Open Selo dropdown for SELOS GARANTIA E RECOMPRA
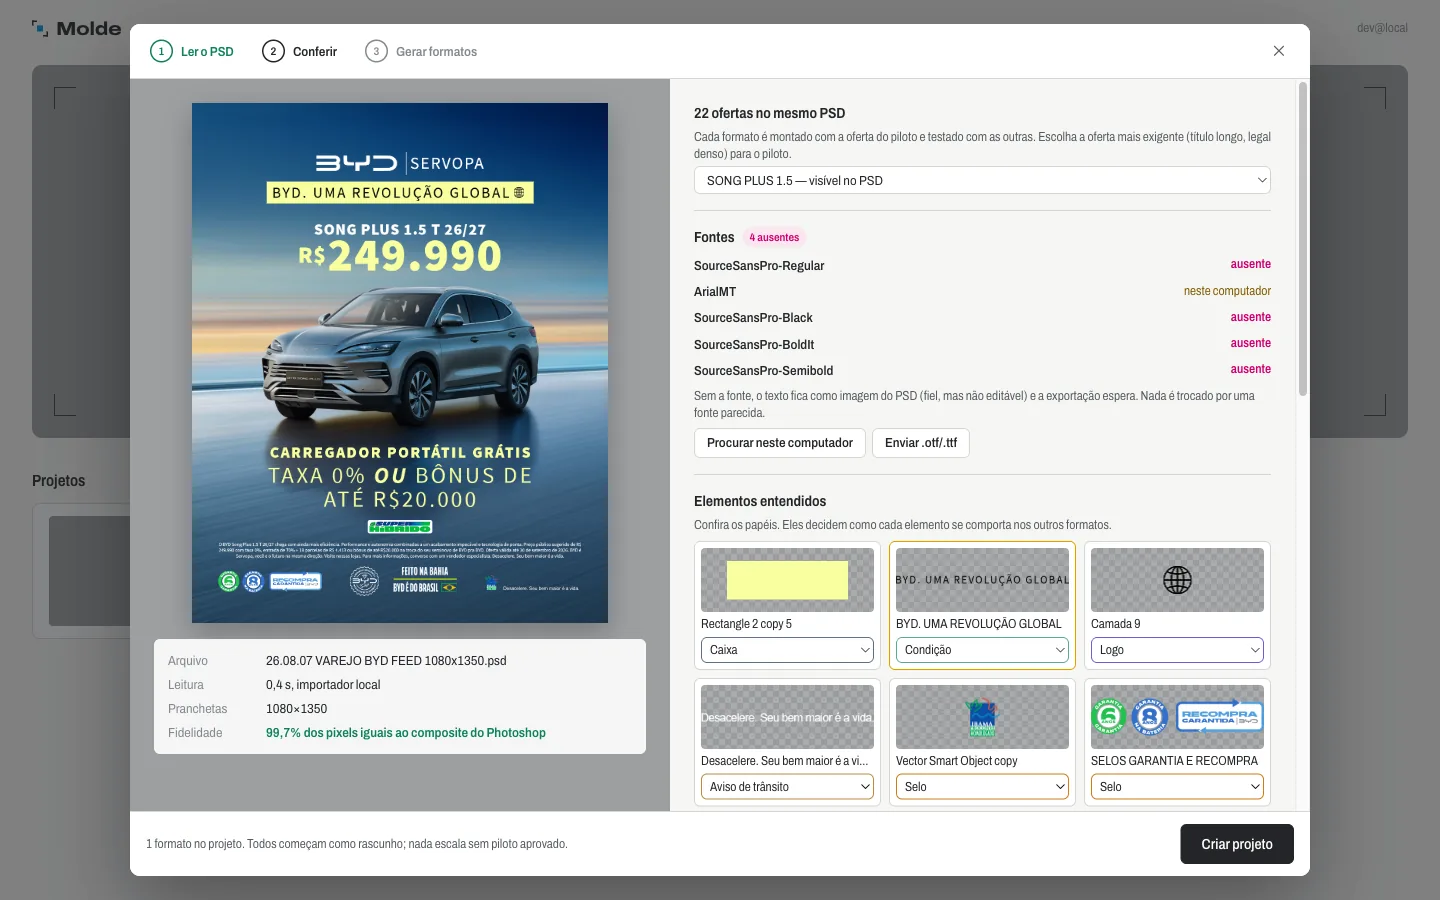Image resolution: width=1440 pixels, height=900 pixels. pos(1177,787)
